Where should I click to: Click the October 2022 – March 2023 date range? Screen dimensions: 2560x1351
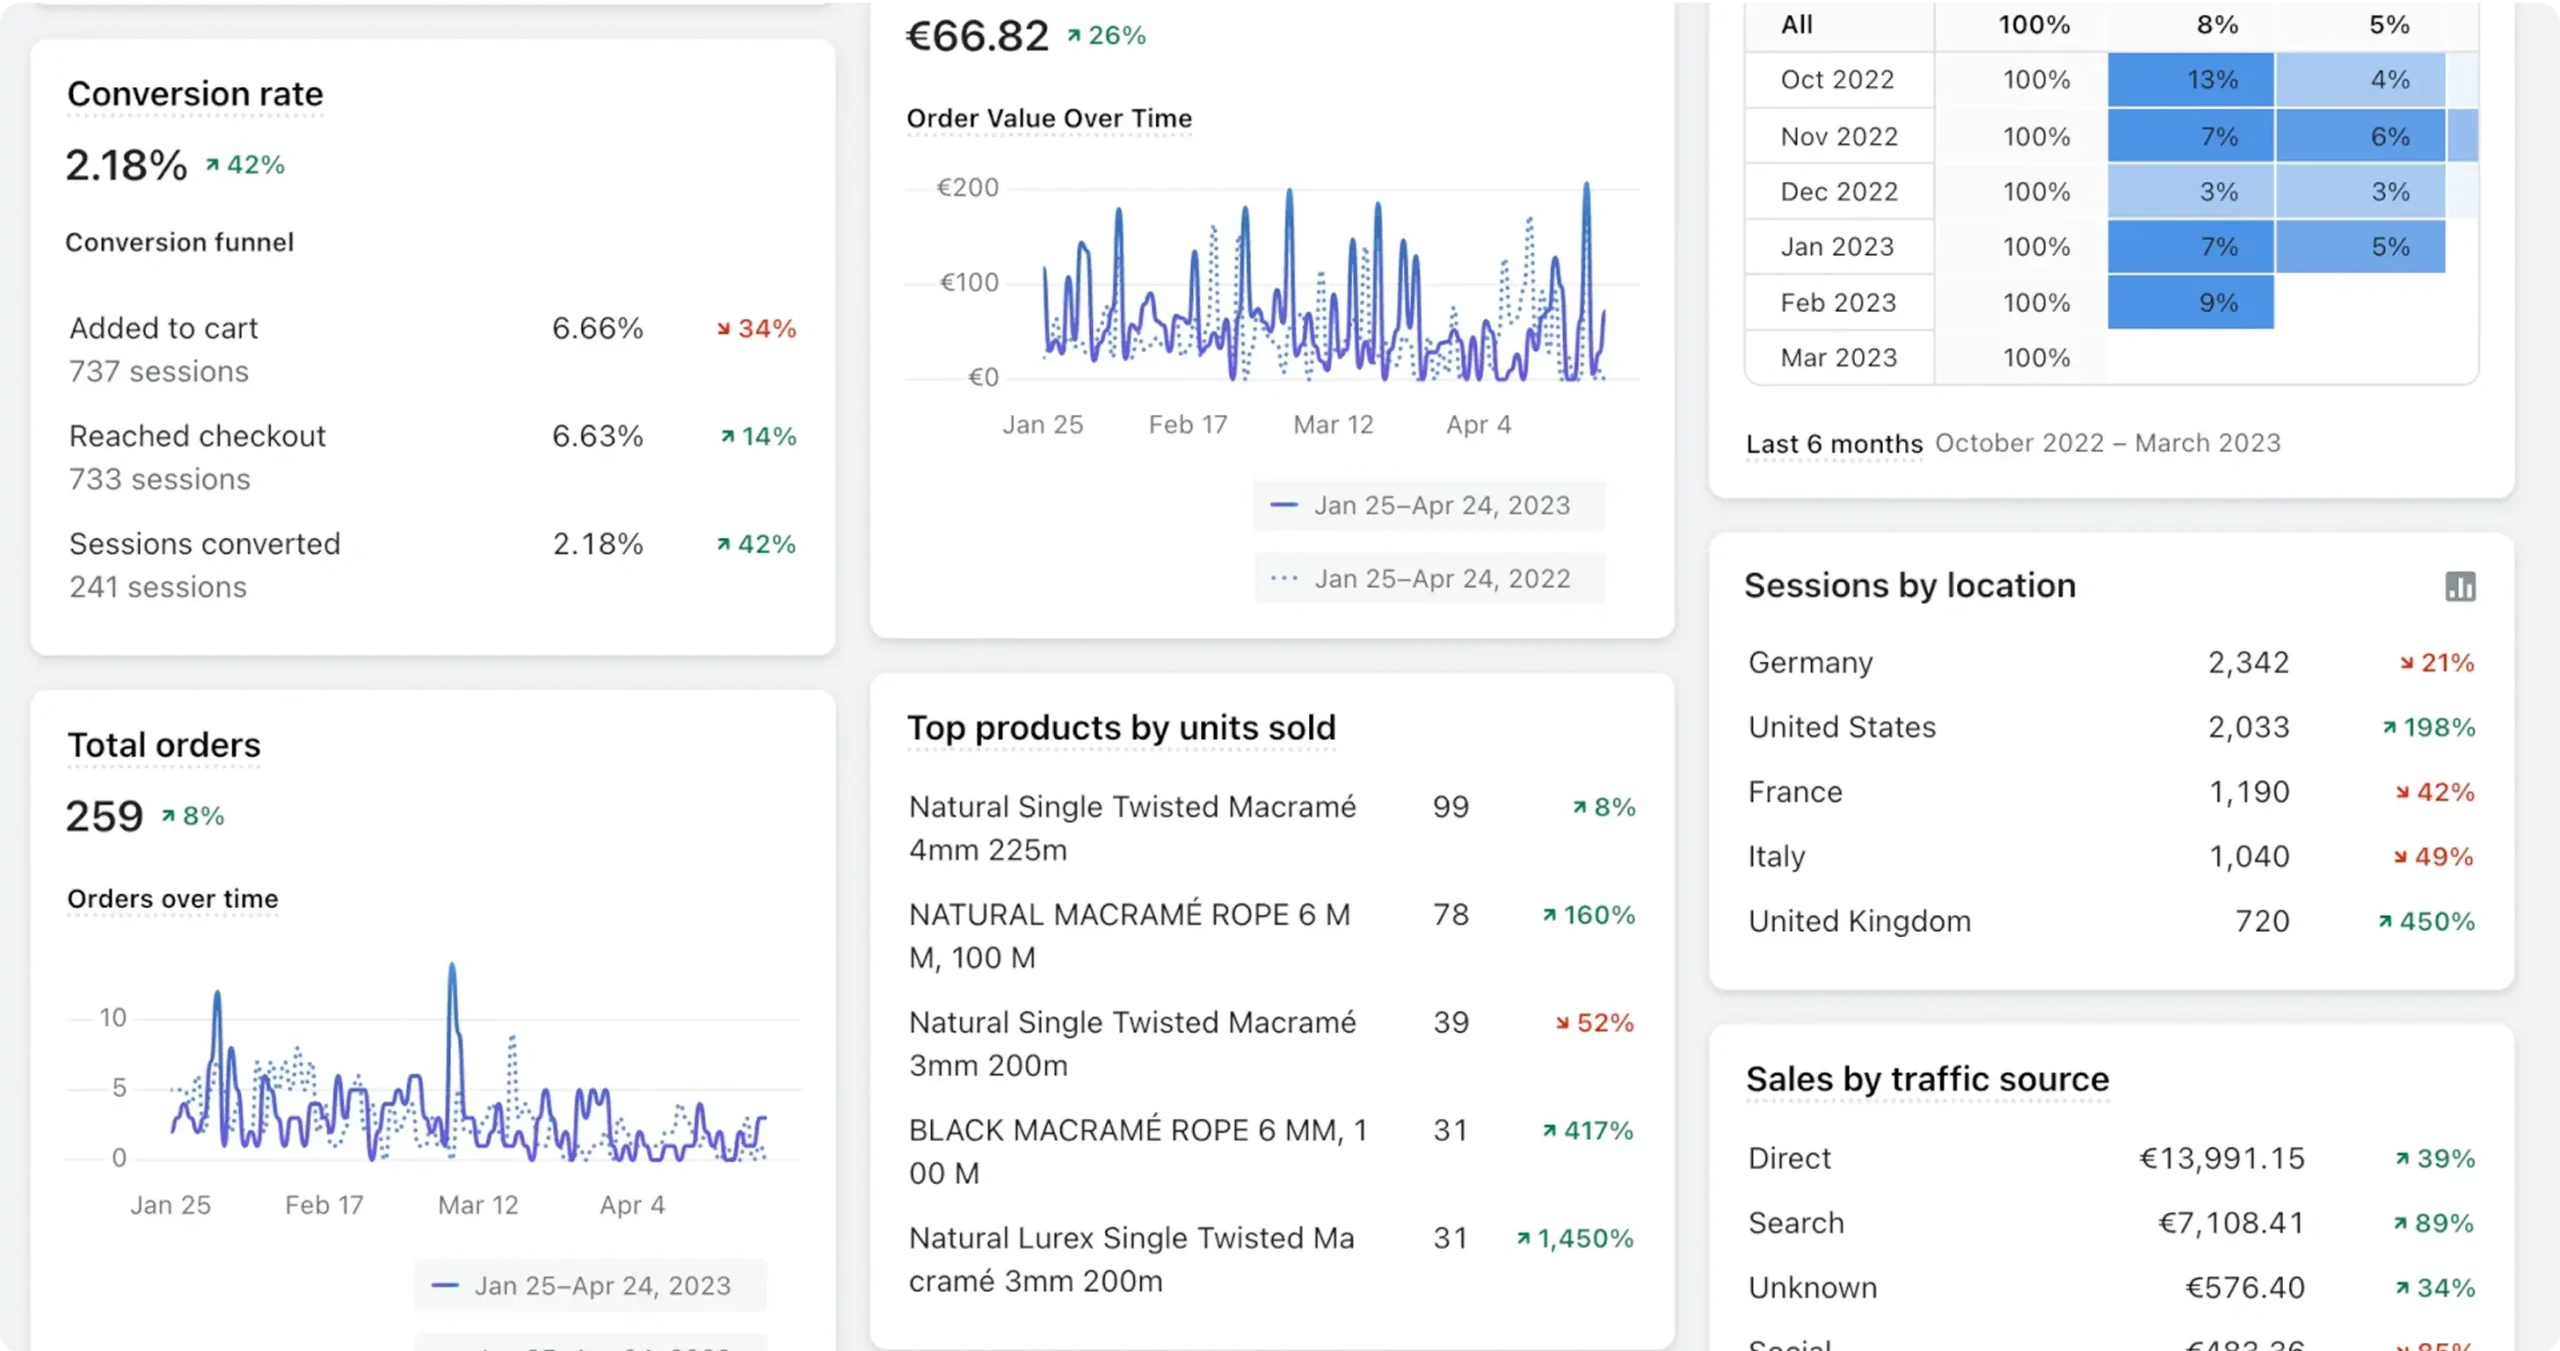tap(2108, 443)
